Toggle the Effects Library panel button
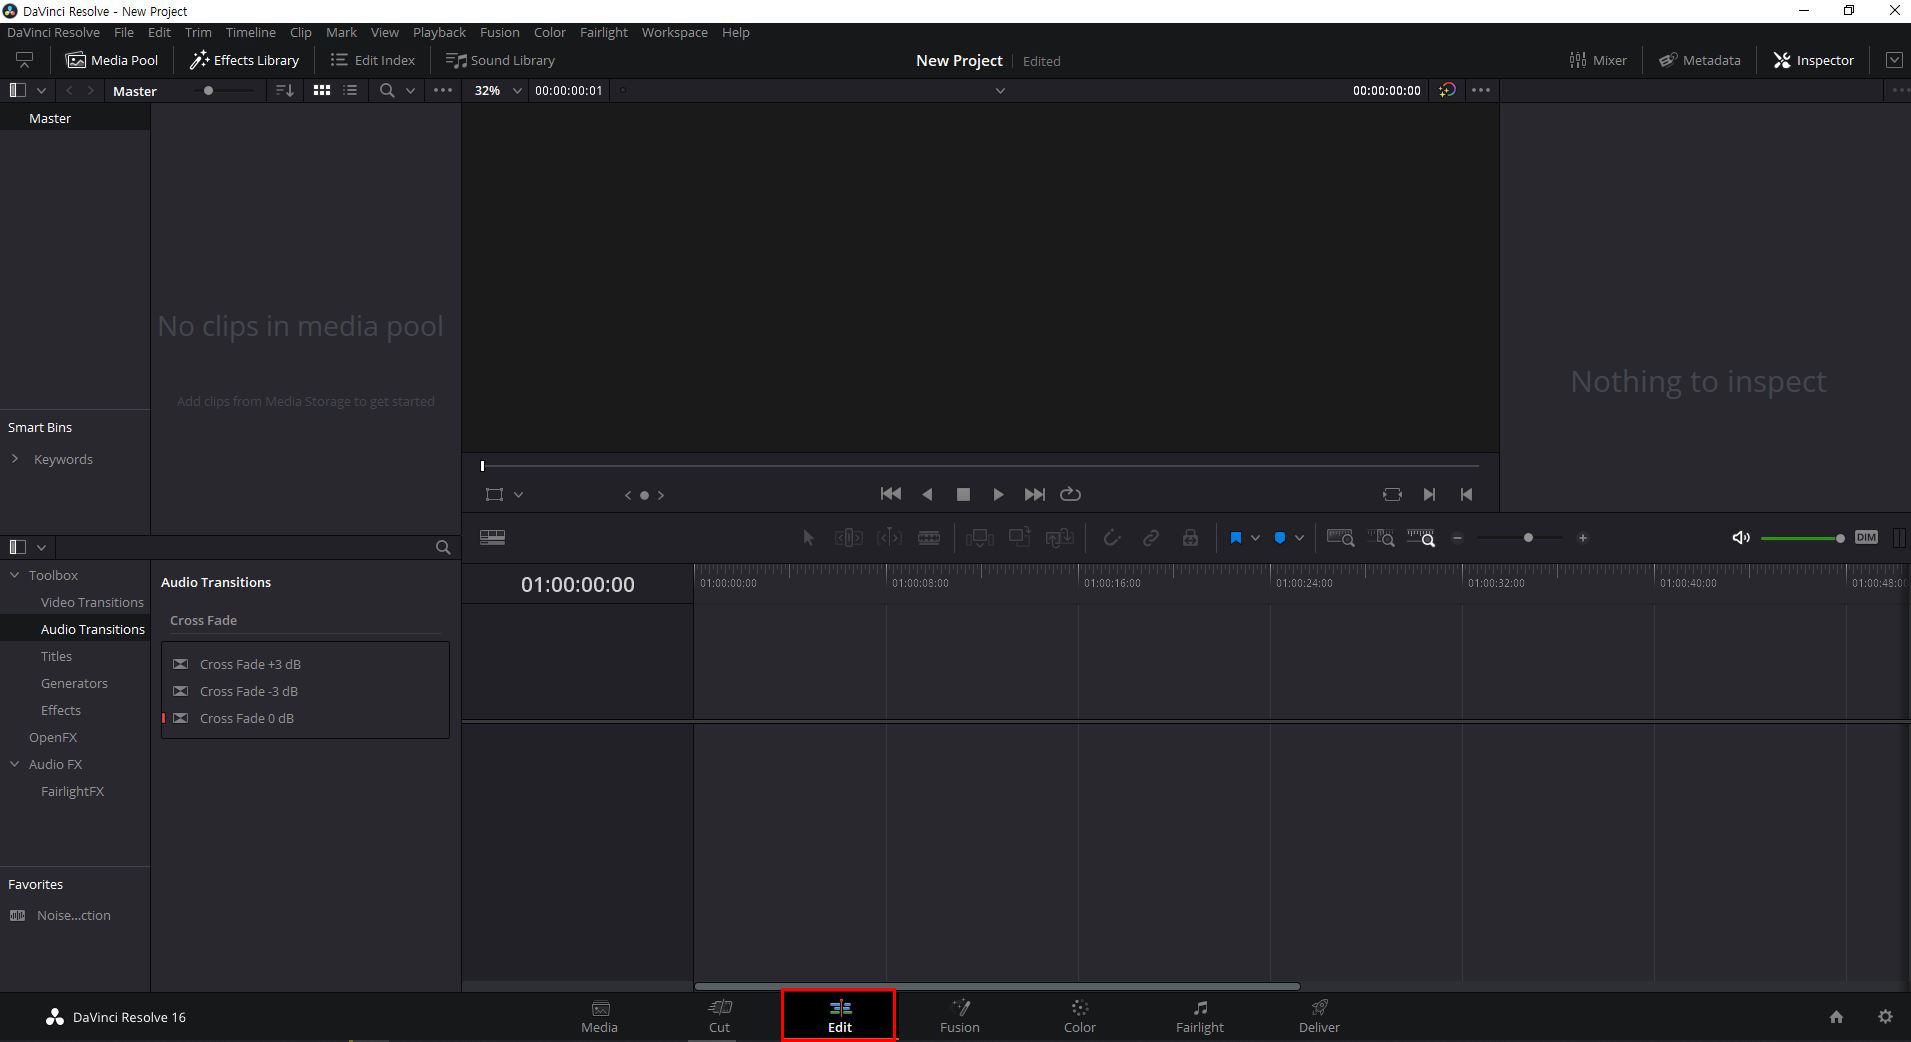The image size is (1911, 1042). [x=245, y=60]
